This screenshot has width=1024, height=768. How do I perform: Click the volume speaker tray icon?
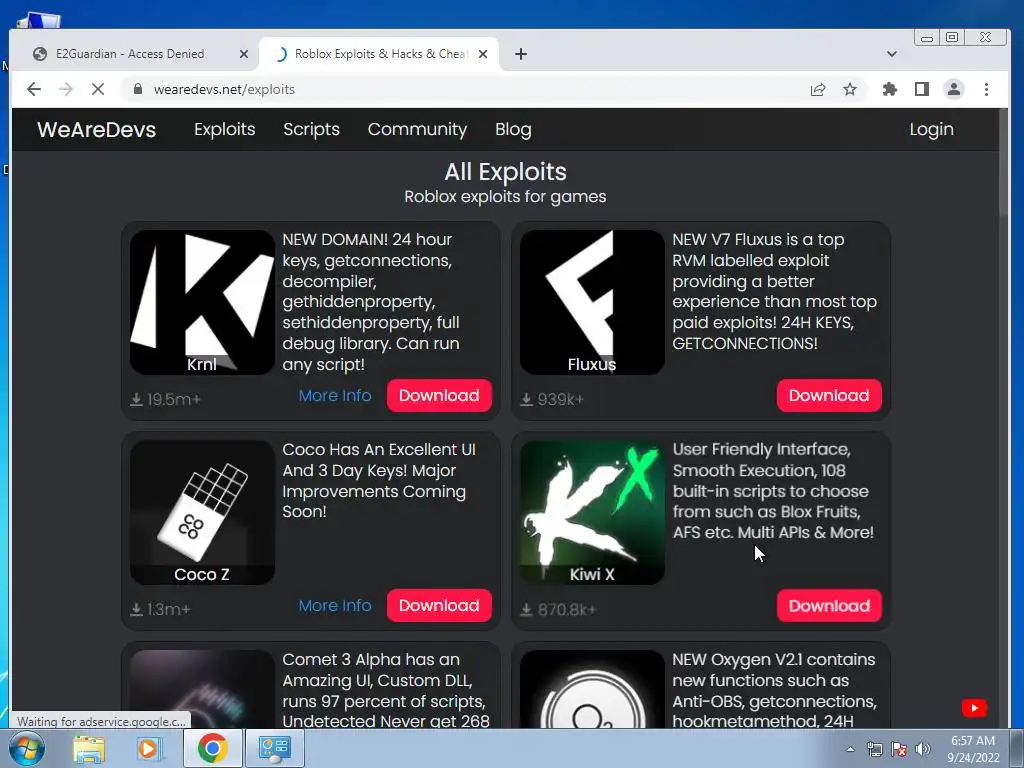point(923,749)
